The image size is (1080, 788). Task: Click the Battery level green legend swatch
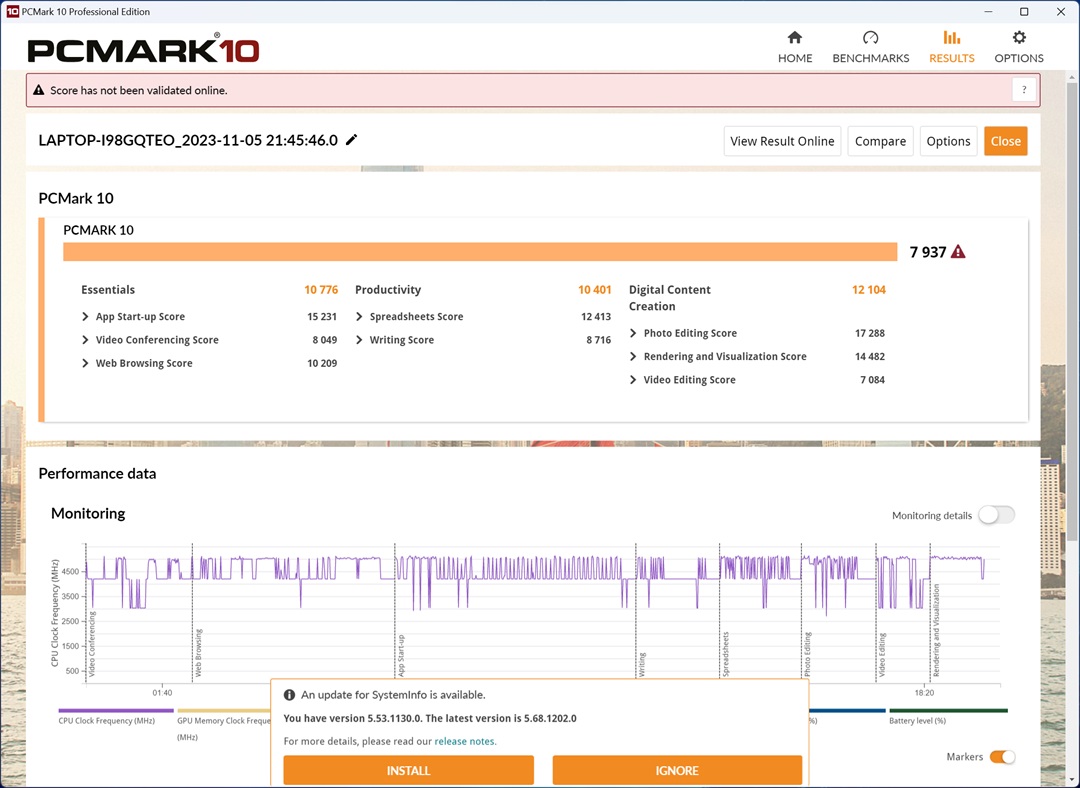point(948,710)
